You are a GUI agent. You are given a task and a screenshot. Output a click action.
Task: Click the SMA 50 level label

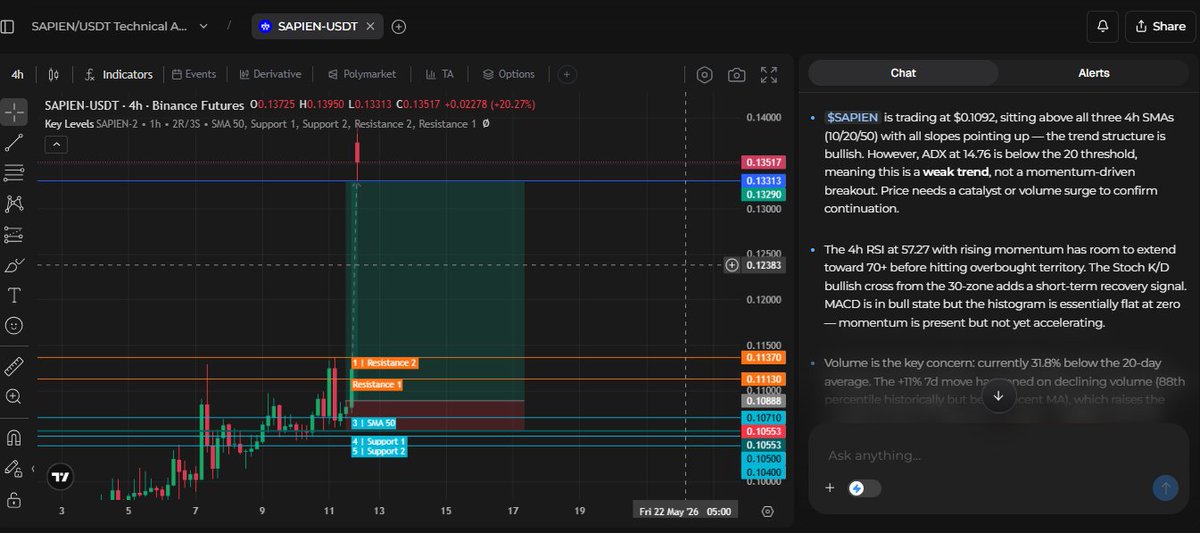[x=374, y=423]
